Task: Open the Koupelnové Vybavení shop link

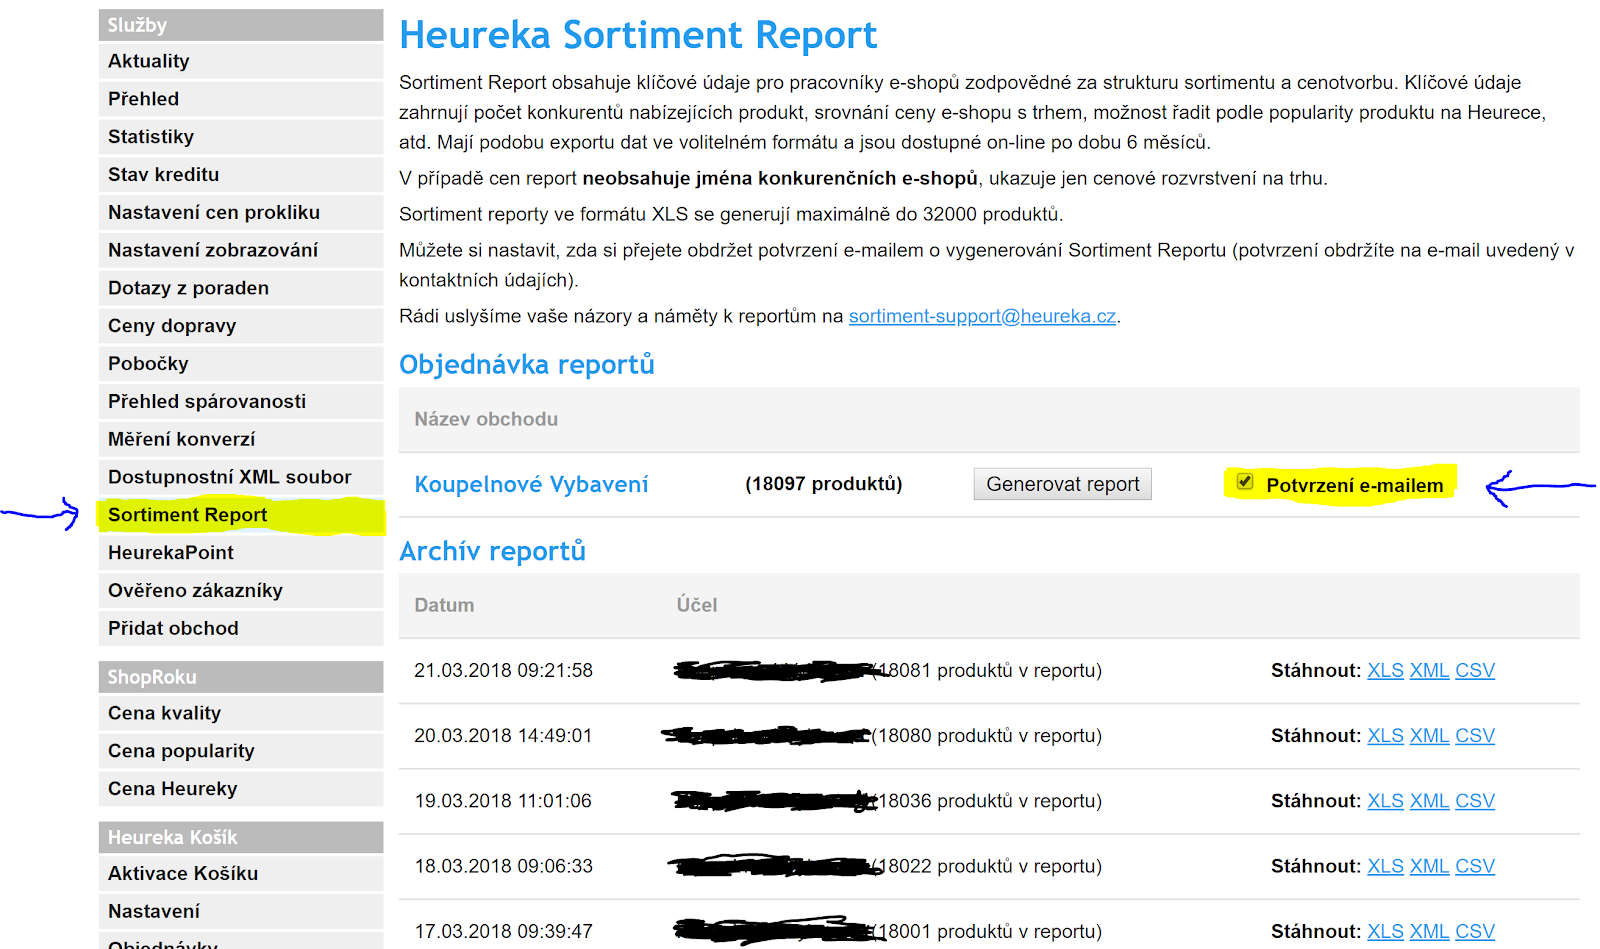Action: 531,484
